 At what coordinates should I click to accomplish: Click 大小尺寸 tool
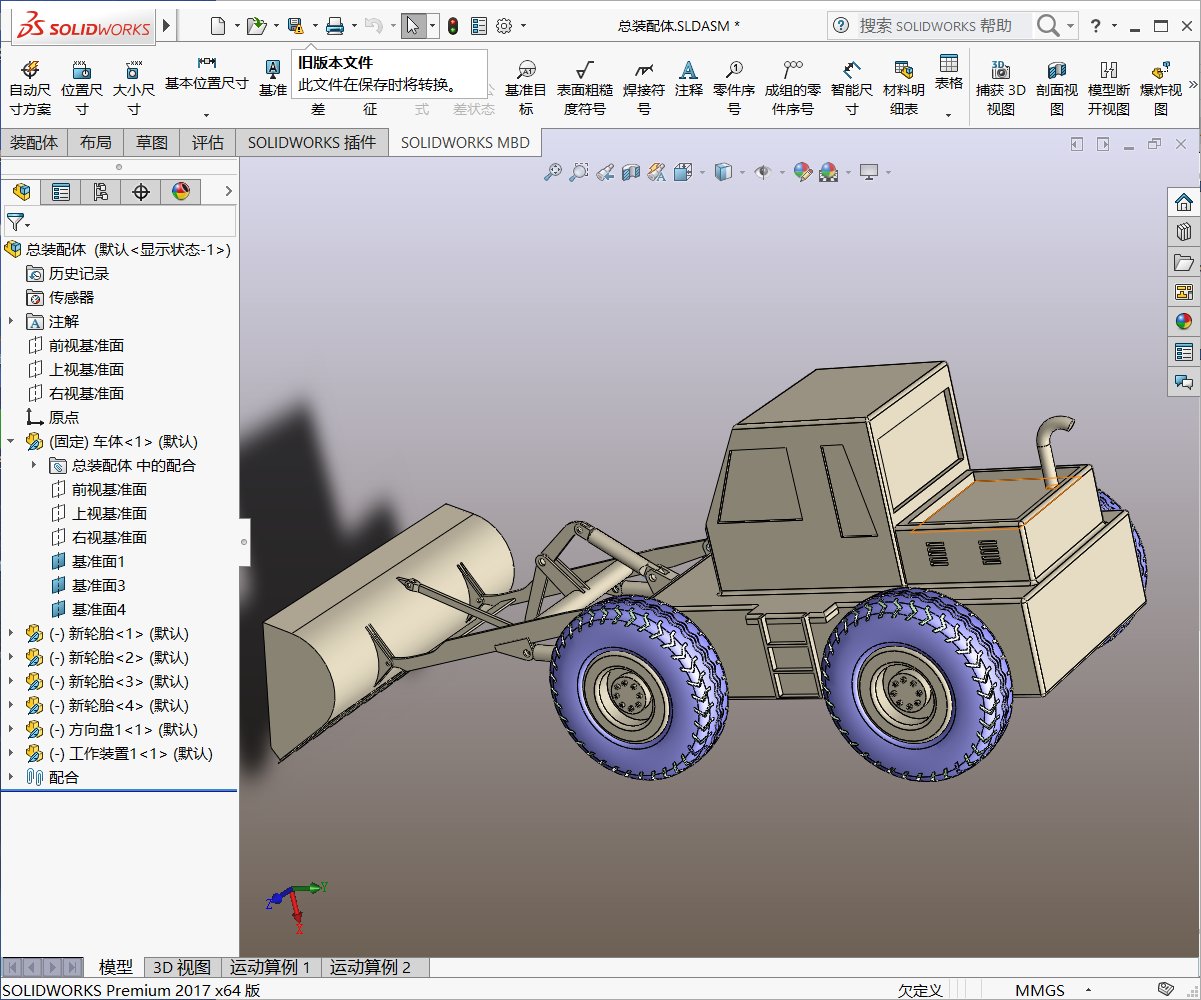point(133,87)
